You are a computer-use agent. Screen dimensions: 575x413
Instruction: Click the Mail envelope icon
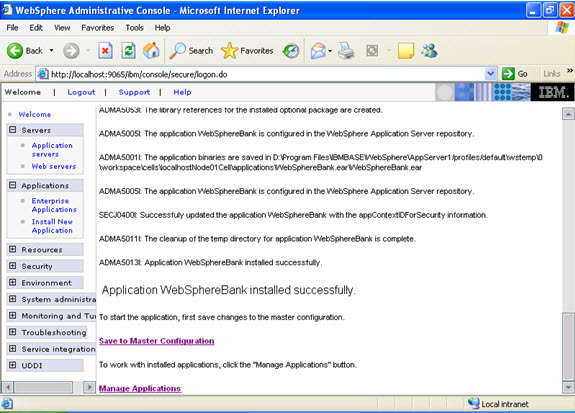coord(318,51)
